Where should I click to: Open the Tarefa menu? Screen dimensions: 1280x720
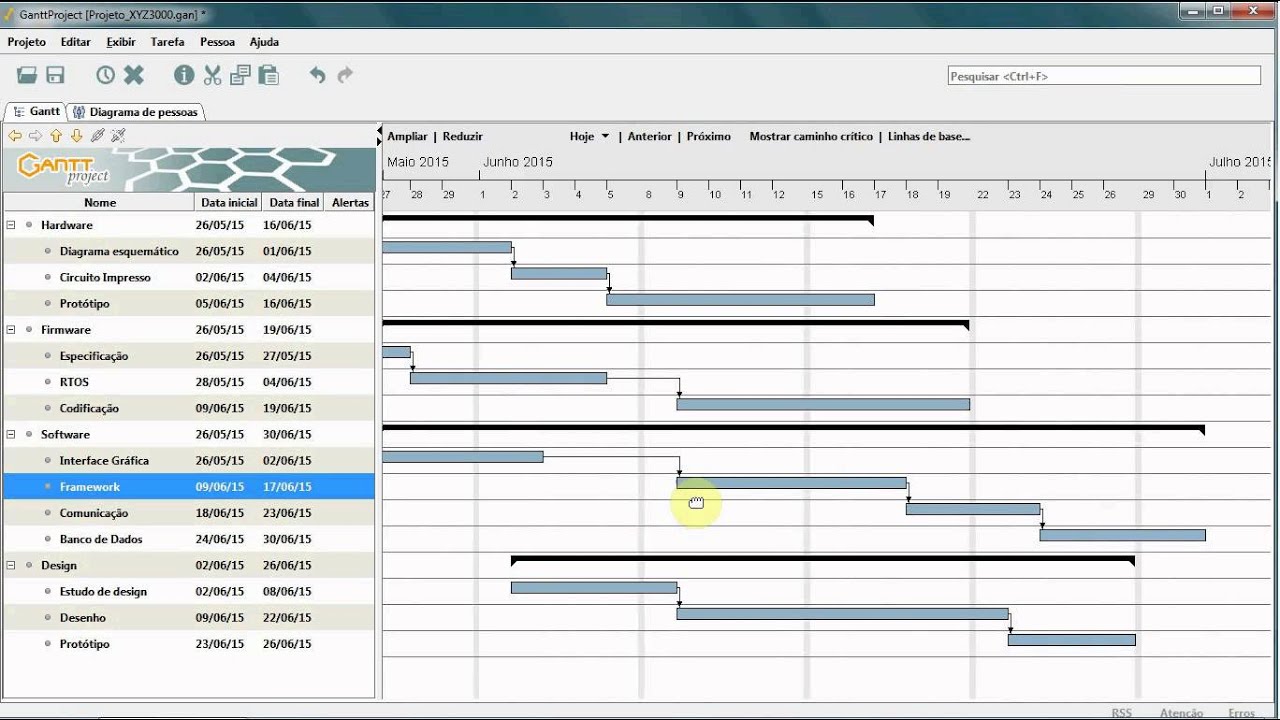click(x=168, y=42)
